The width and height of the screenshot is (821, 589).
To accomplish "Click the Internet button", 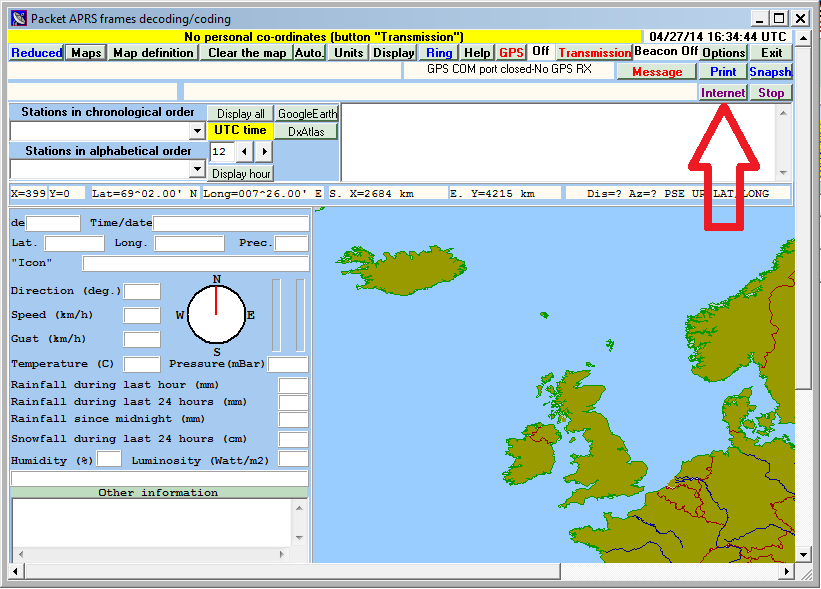I will [x=723, y=93].
